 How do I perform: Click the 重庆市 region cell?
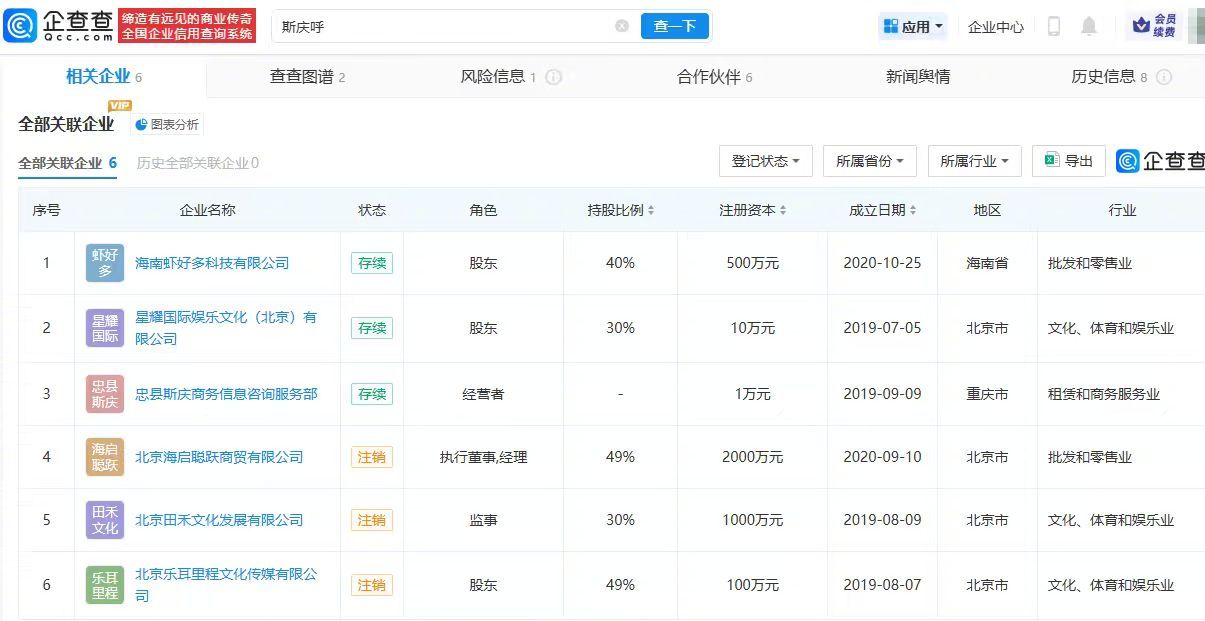987,394
